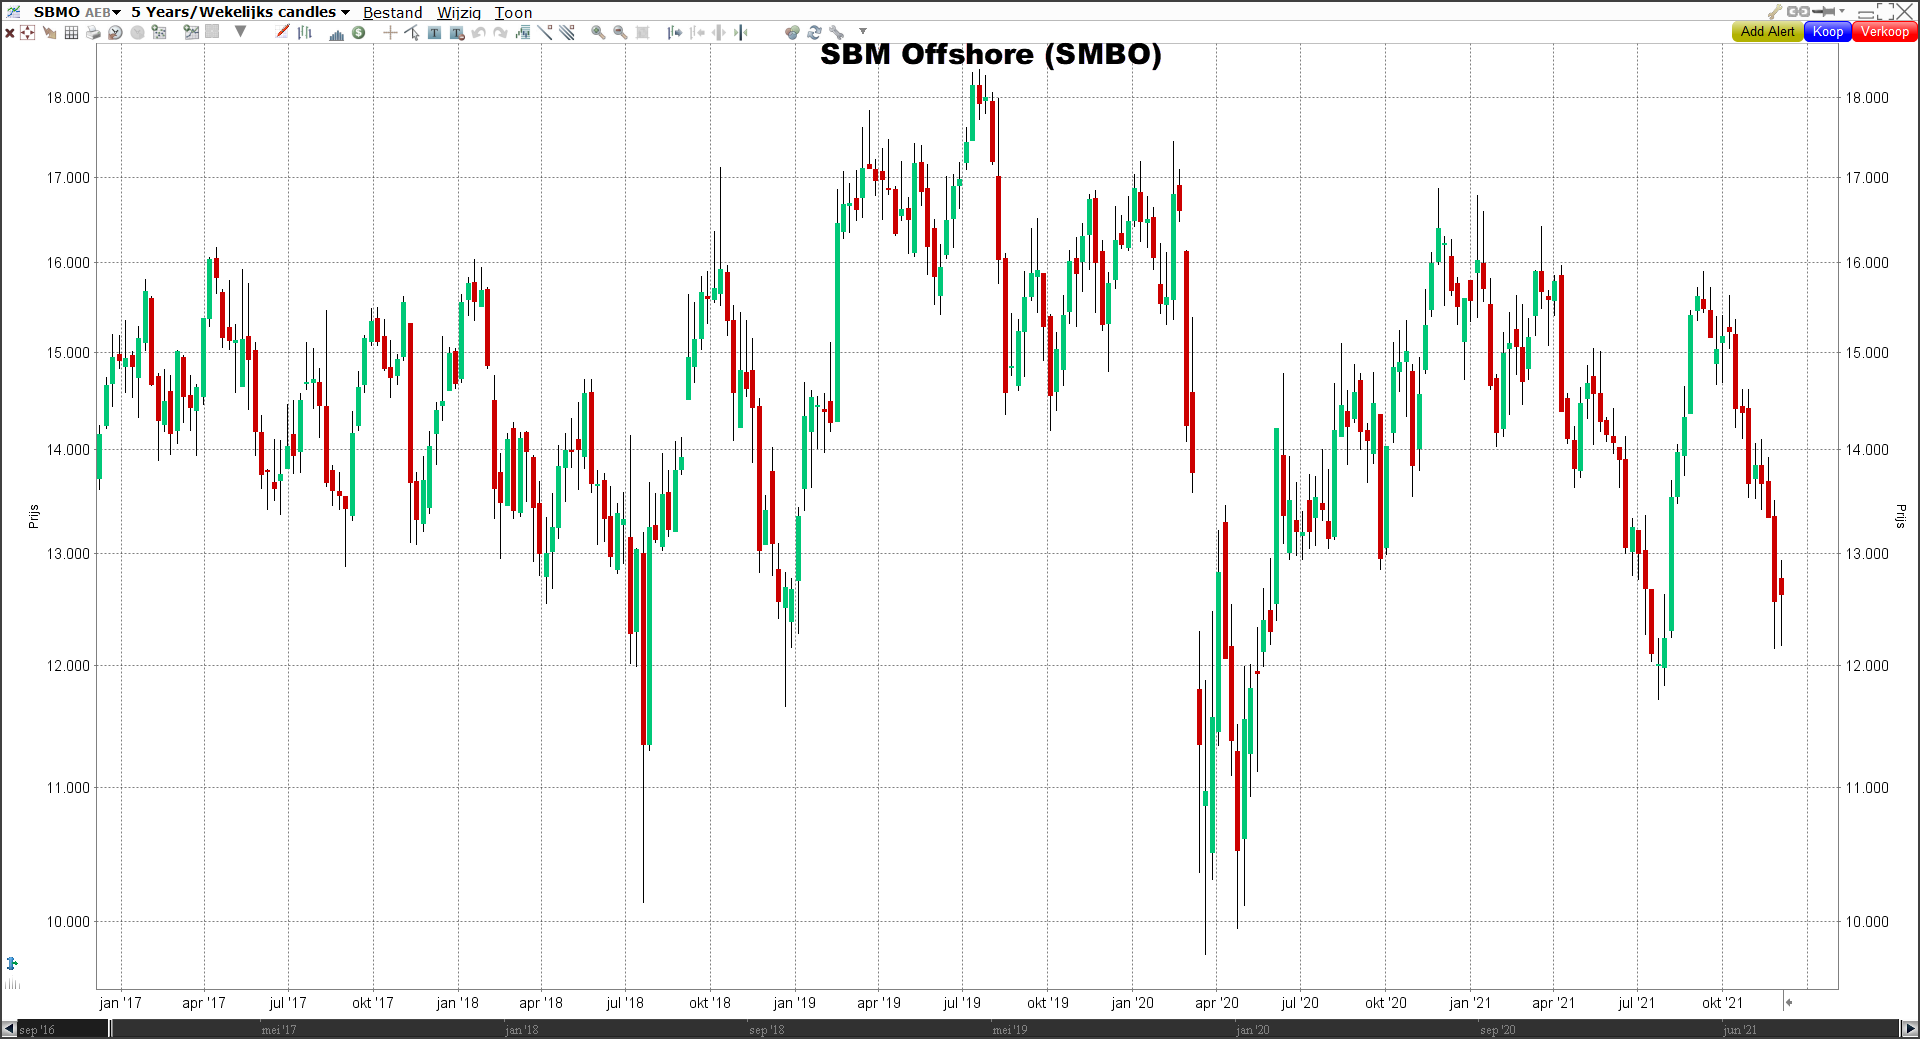The height and width of the screenshot is (1039, 1920).
Task: Add text with the T text tool
Action: pyautogui.click(x=434, y=32)
